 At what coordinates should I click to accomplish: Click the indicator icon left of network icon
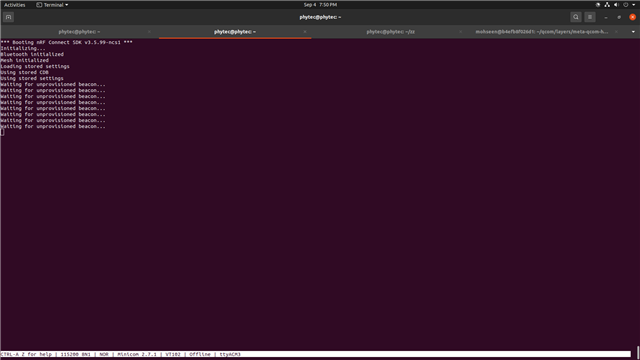[x=598, y=5]
